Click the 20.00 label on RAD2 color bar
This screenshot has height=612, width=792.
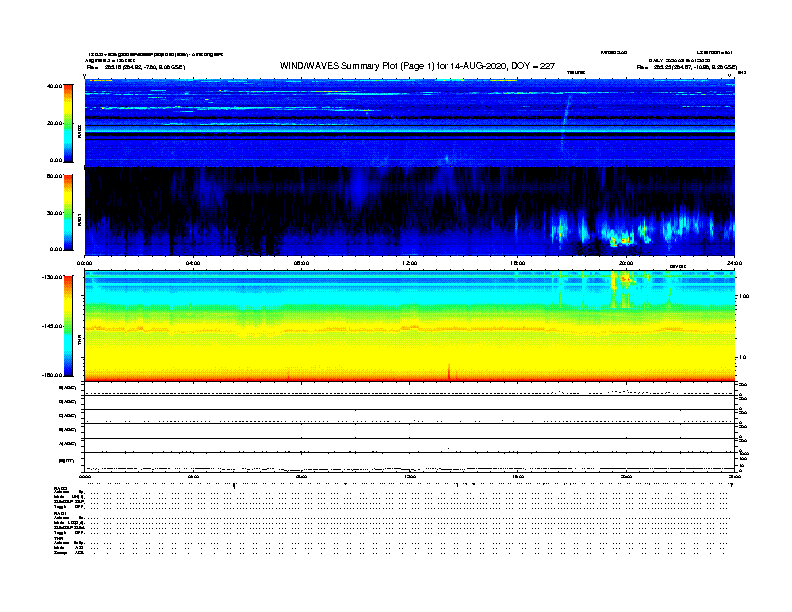54,123
